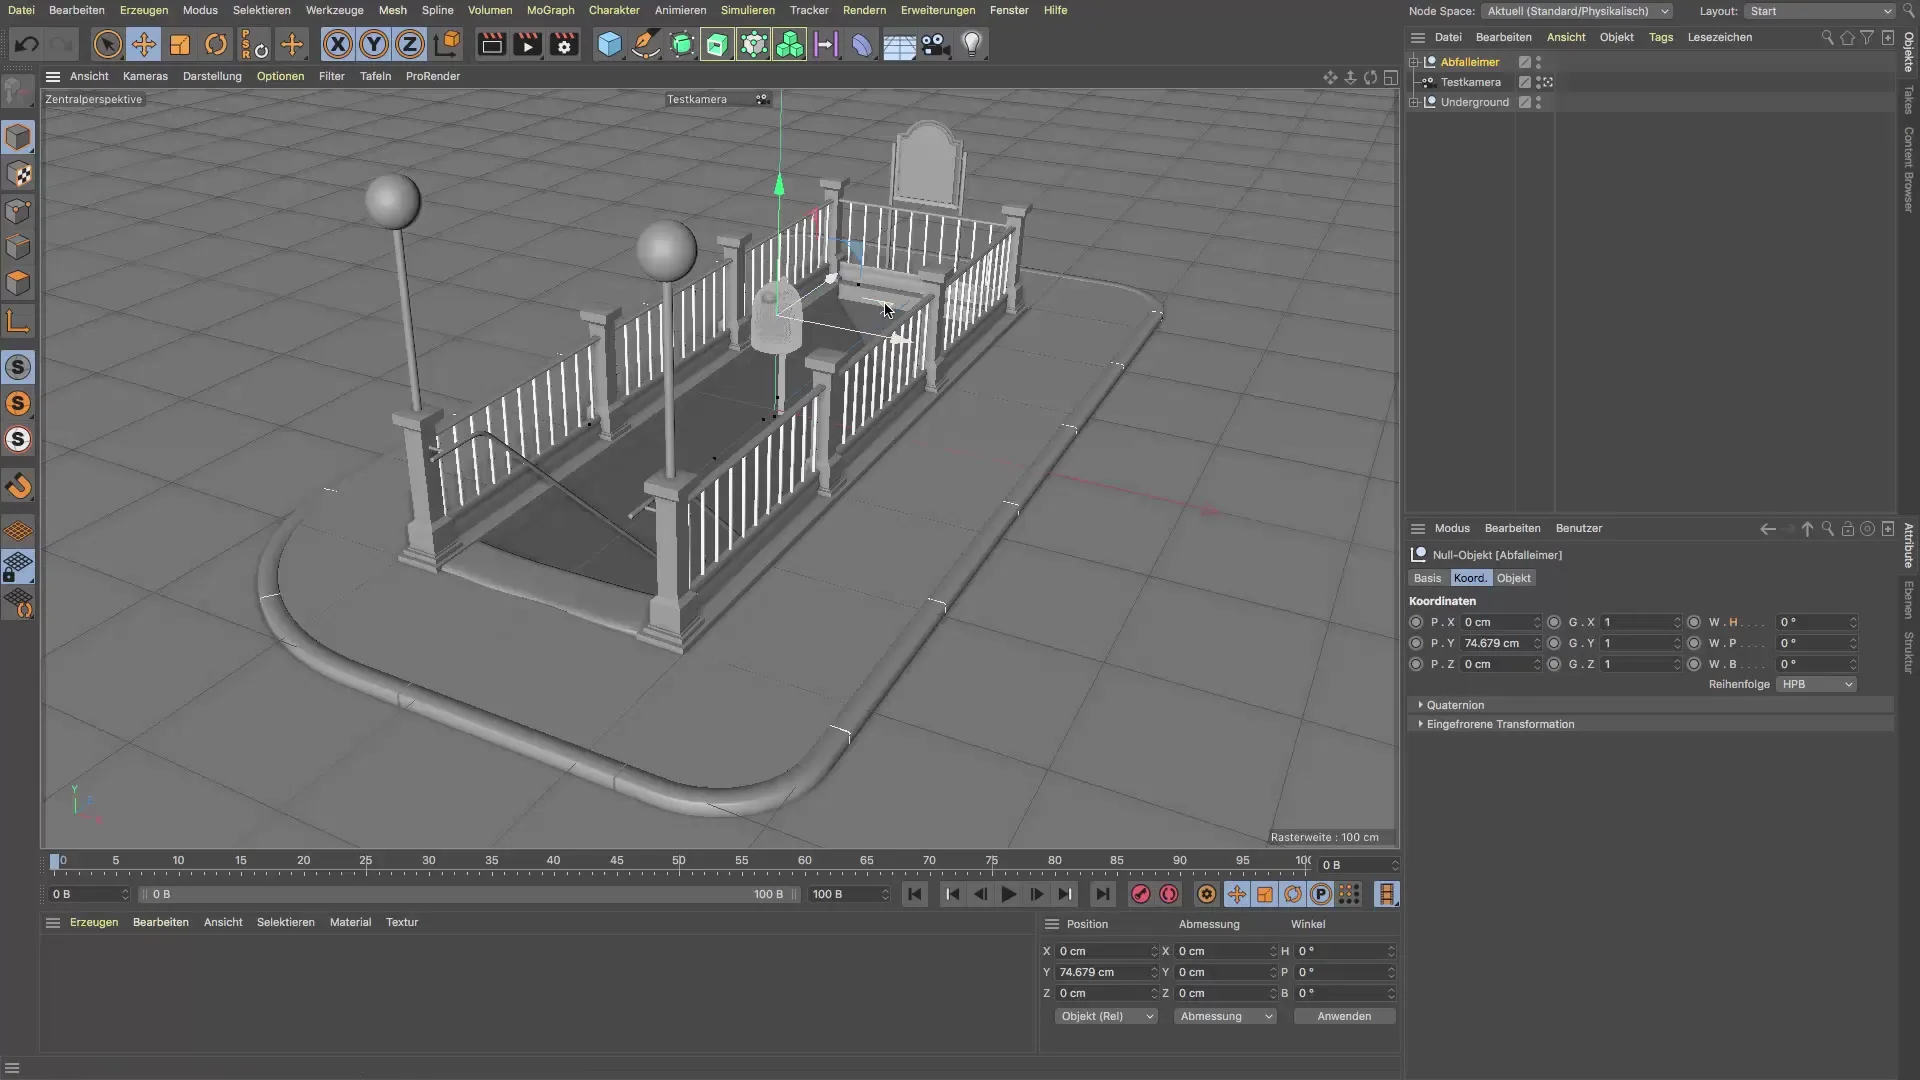Select the Live Selection tool
1920x1080 pixels.
[x=107, y=44]
